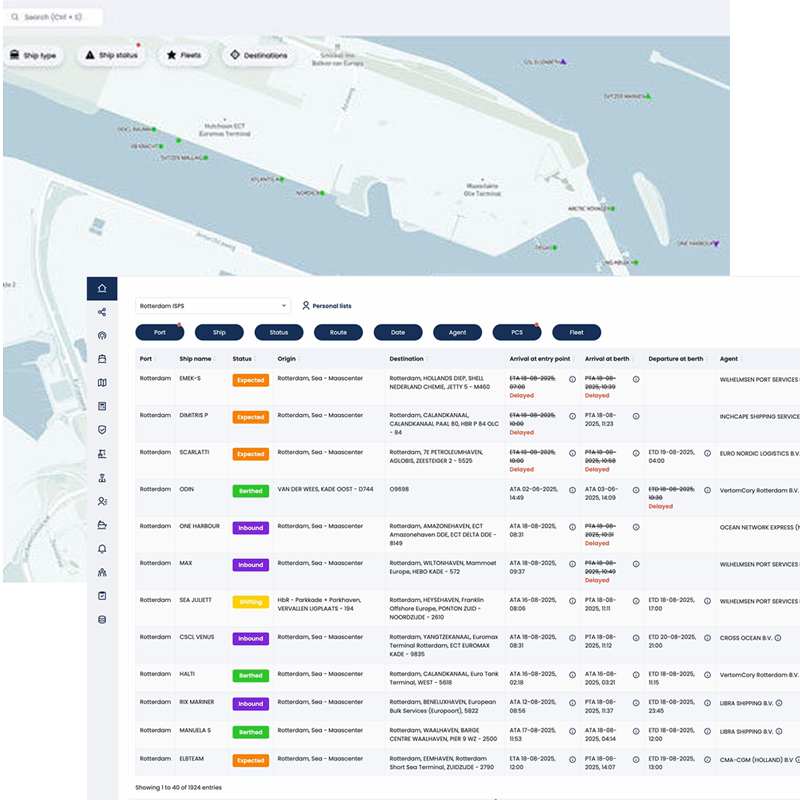Open the shield icon in the sidebar
The width and height of the screenshot is (800, 800).
coord(102,429)
